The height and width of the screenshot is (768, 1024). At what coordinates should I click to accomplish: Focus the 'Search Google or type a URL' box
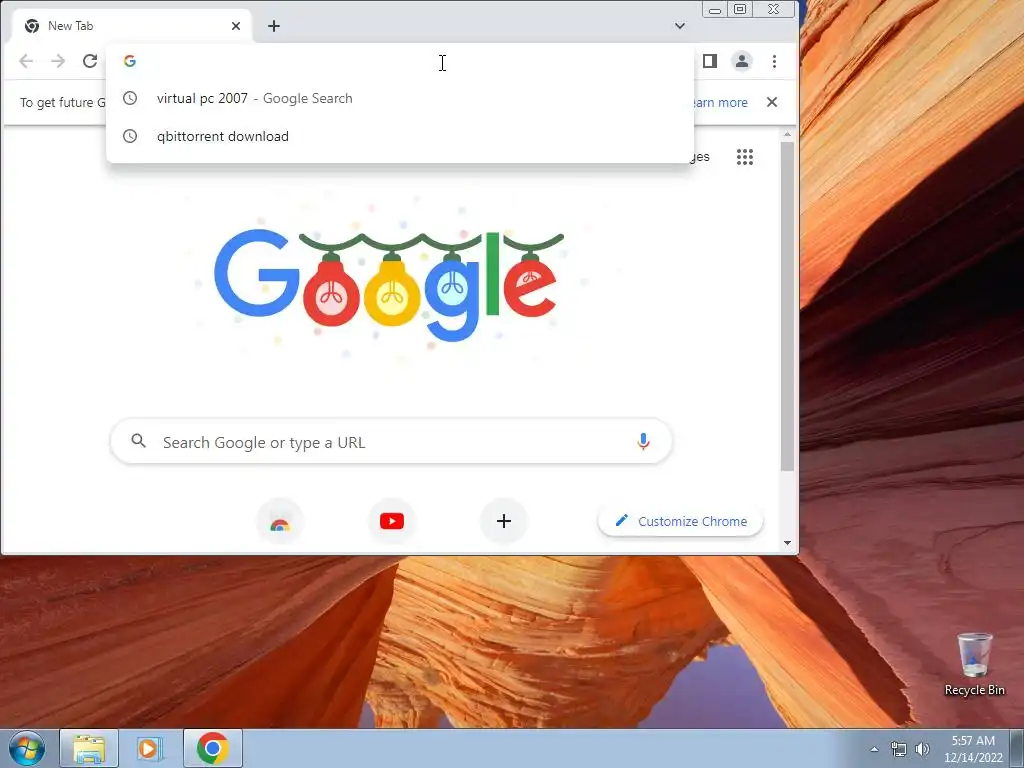click(391, 442)
